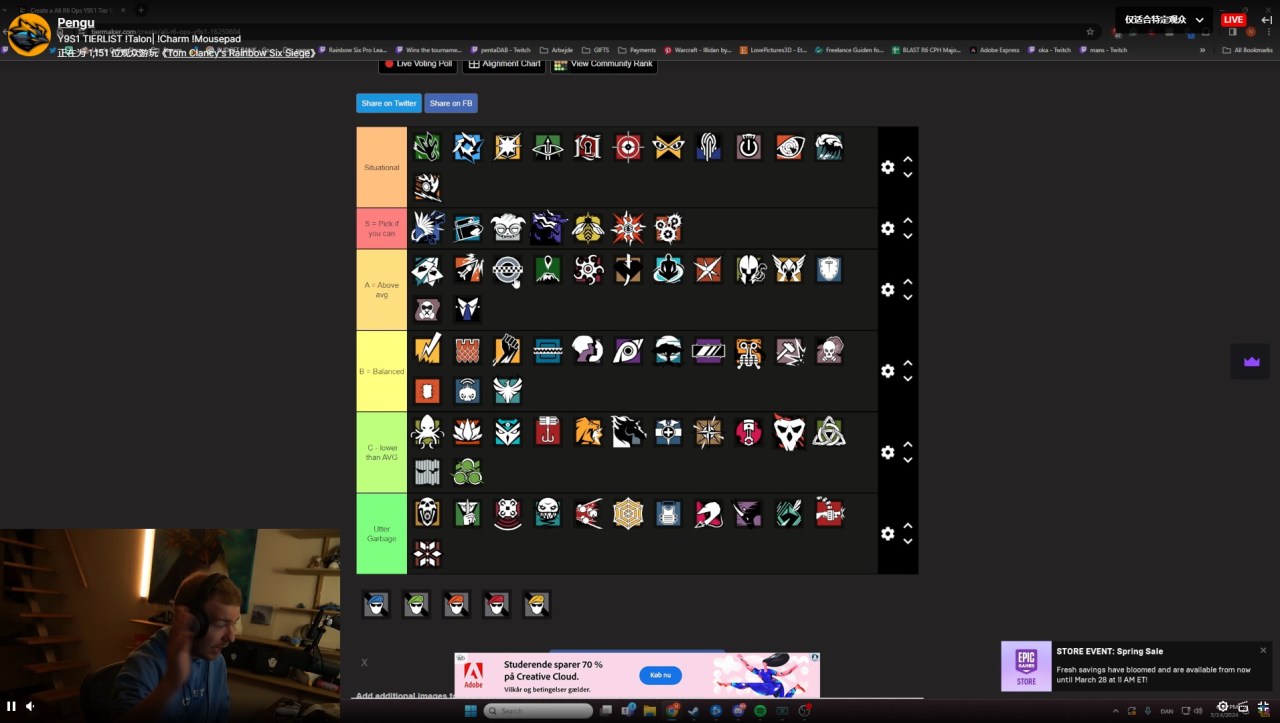Image resolution: width=1280 pixels, height=723 pixels.
Task: Move Utter Garbage row down
Action: pos(908,542)
